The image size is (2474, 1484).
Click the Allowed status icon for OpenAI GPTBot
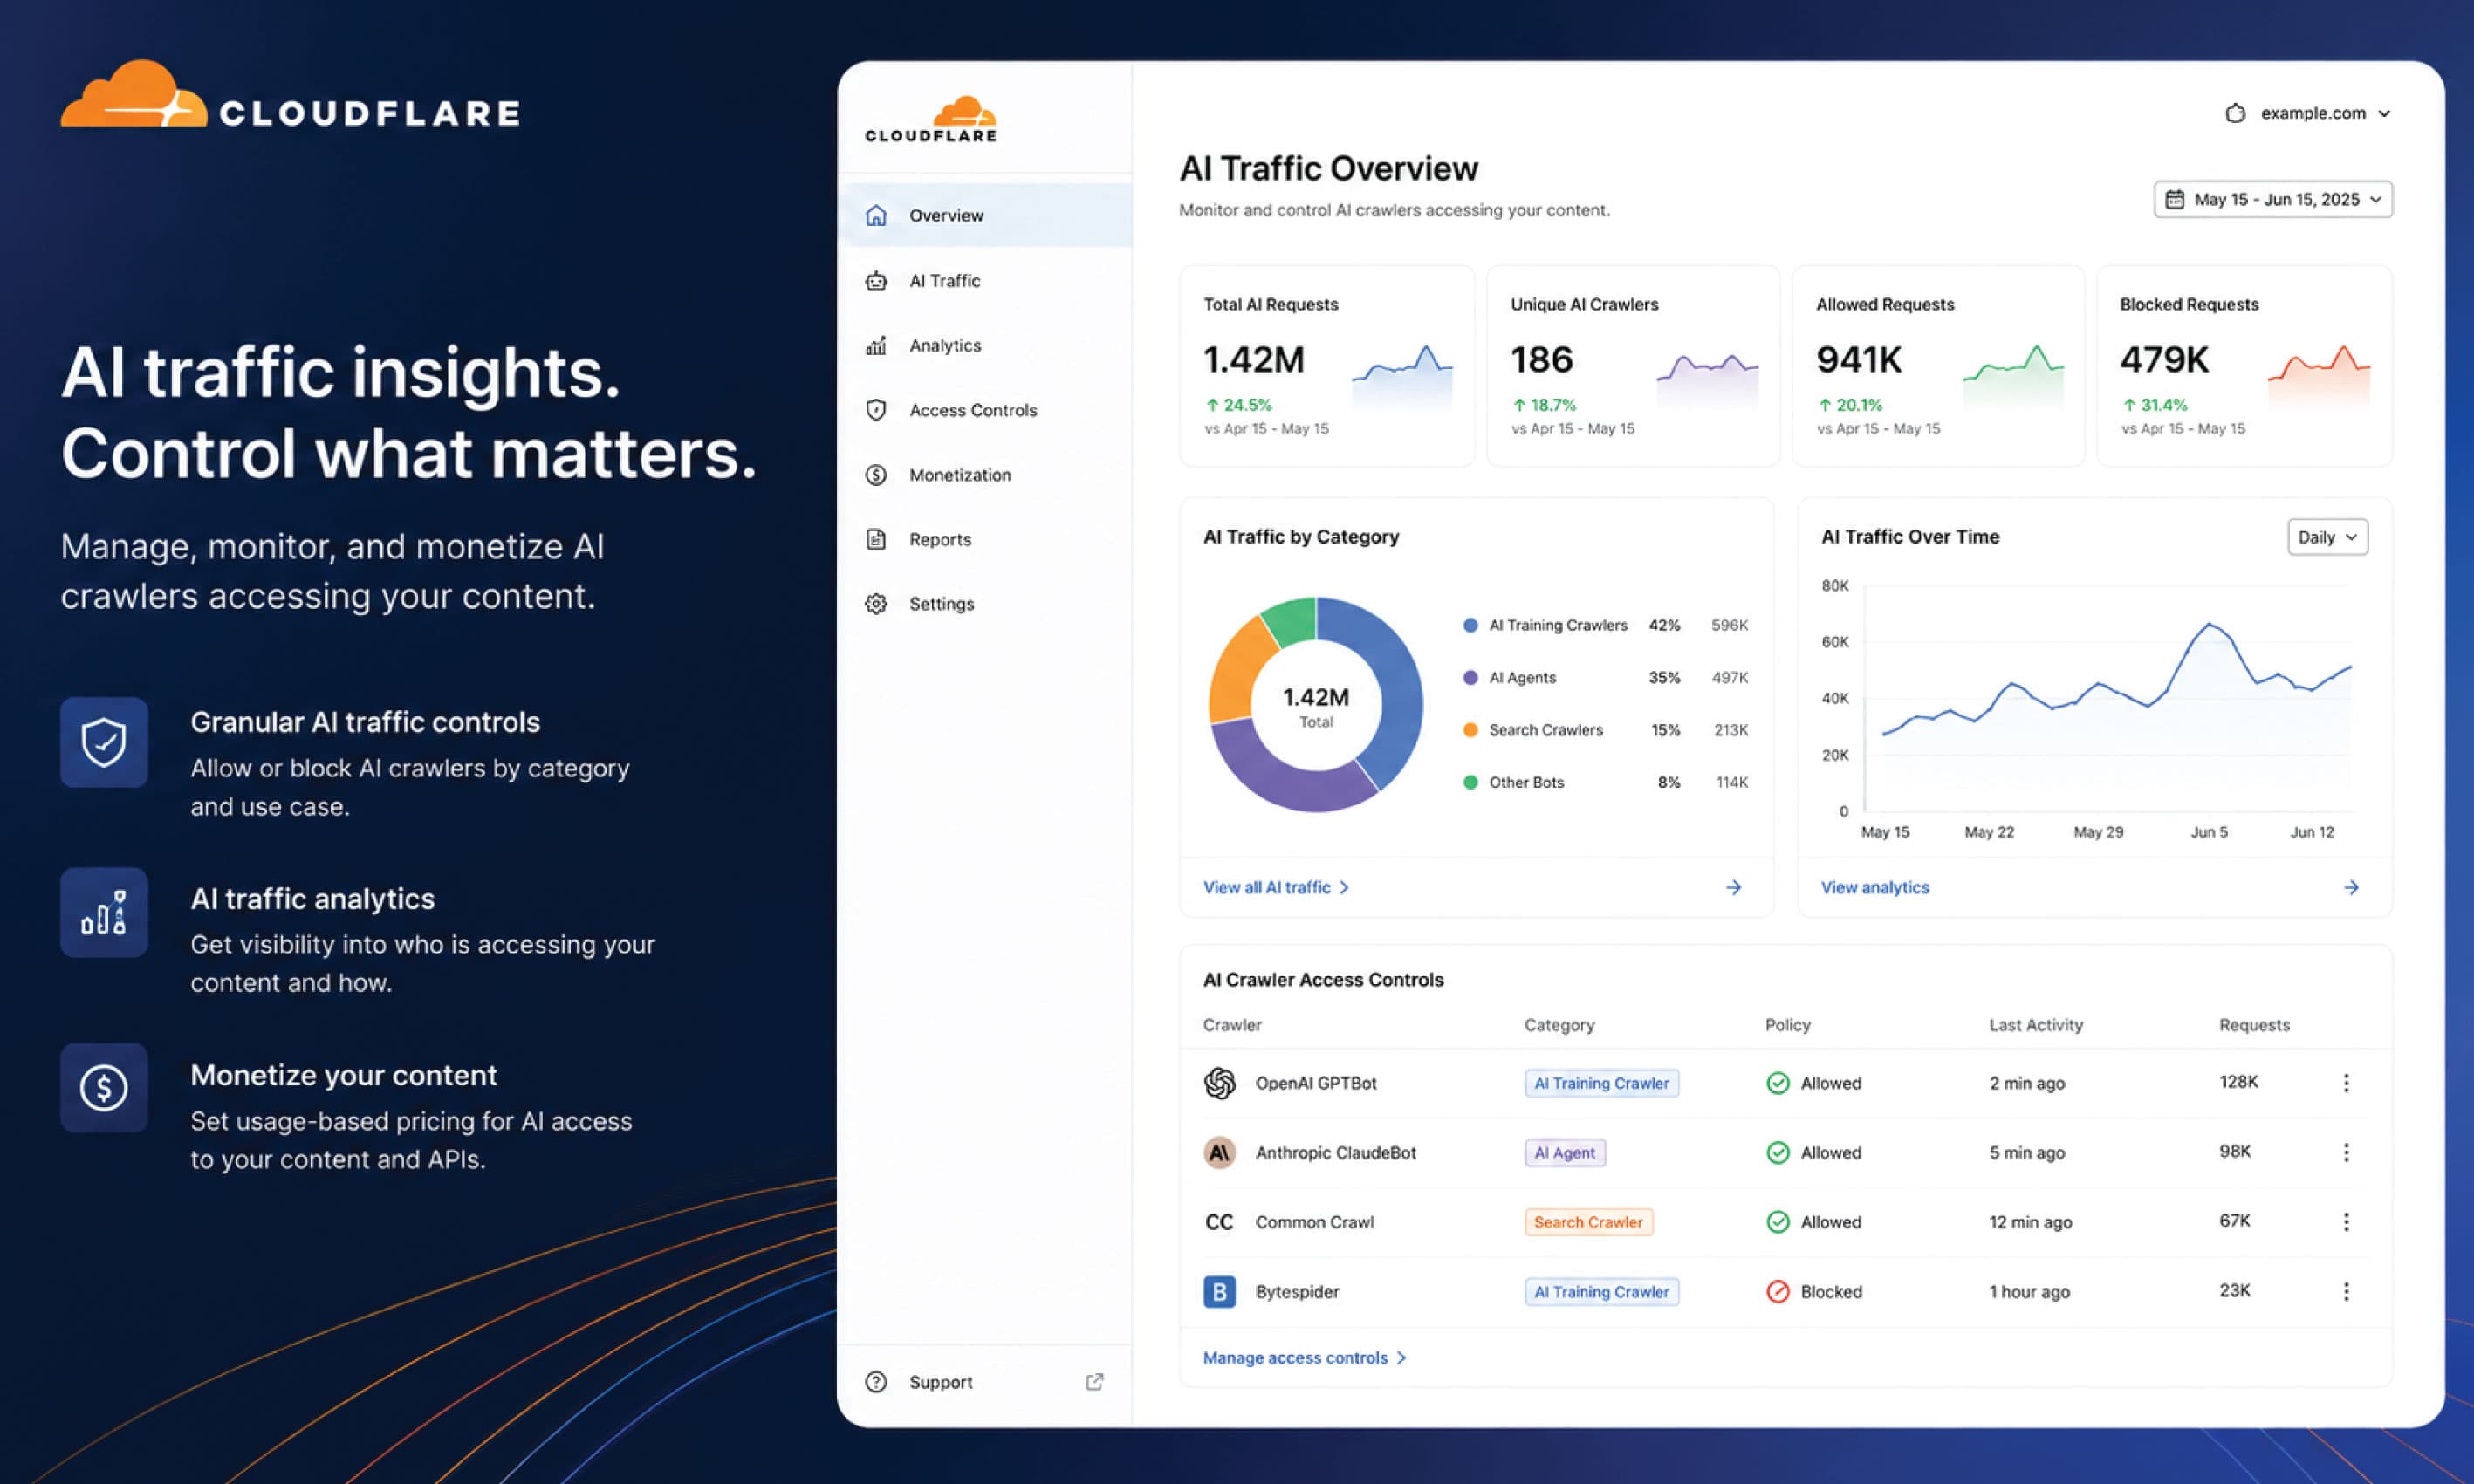[x=1778, y=1083]
